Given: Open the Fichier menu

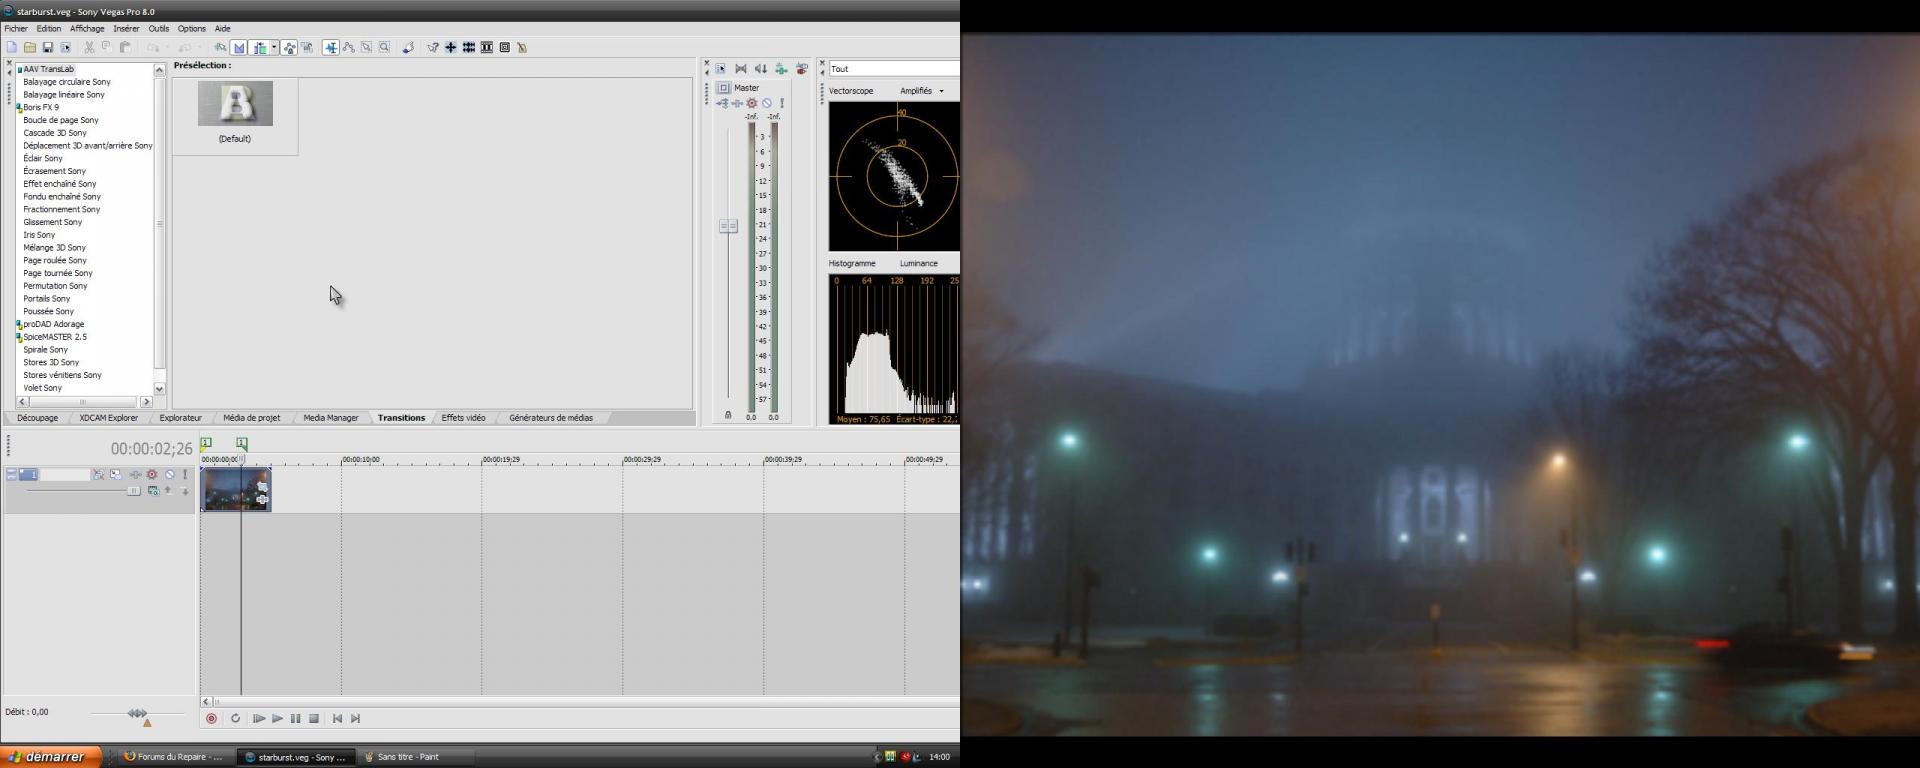Looking at the screenshot, I should 16,29.
